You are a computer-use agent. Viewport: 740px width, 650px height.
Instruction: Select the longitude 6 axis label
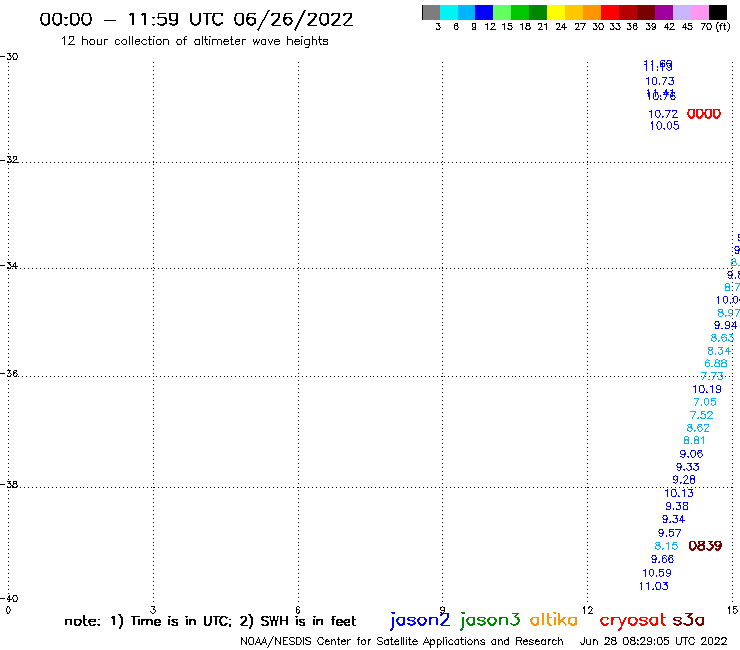coord(298,610)
